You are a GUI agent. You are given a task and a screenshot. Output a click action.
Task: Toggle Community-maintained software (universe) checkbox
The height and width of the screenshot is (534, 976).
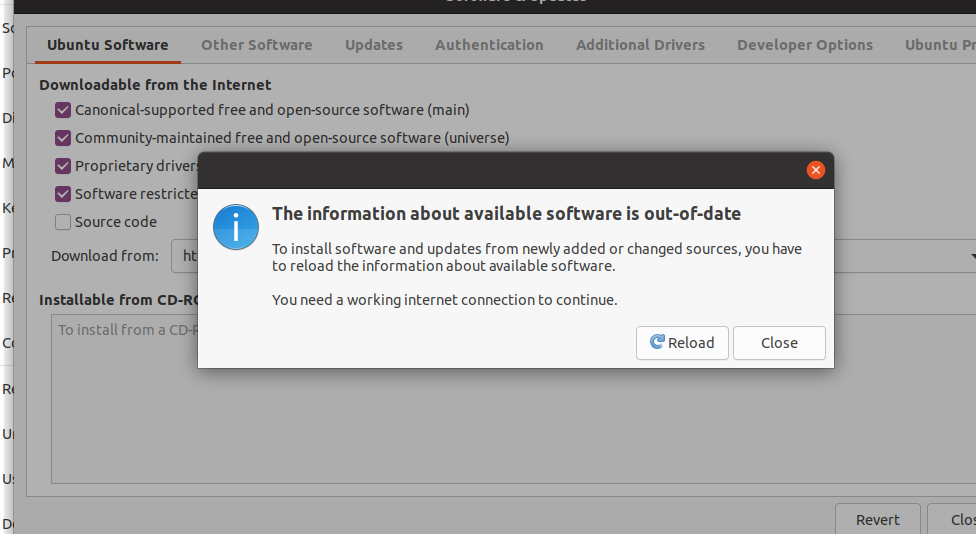tap(63, 138)
